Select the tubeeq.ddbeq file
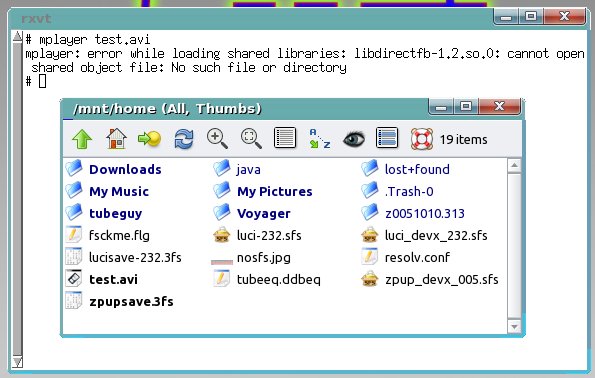 (267, 279)
